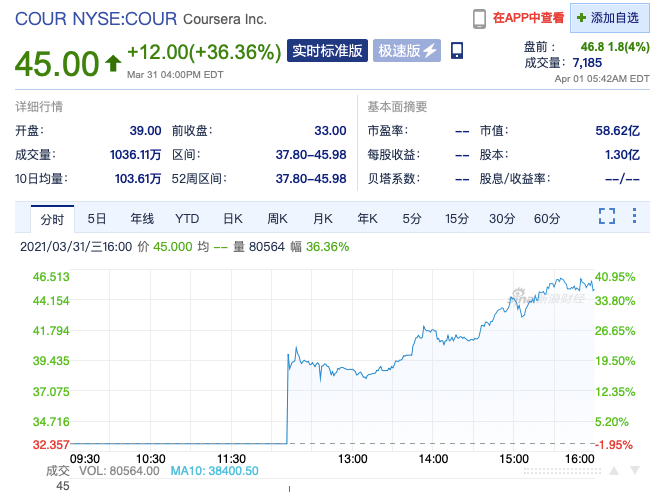Switch to 极速版 fast mode
The image size is (668, 492).
[406, 51]
